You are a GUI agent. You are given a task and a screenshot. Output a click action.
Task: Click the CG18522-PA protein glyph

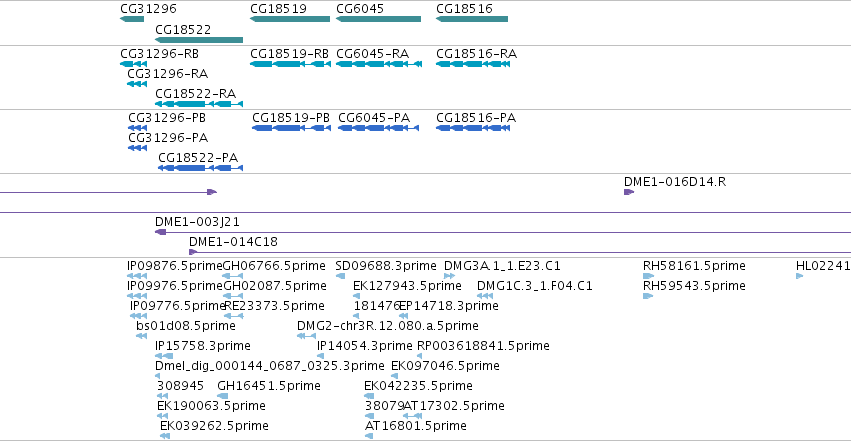tap(200, 168)
